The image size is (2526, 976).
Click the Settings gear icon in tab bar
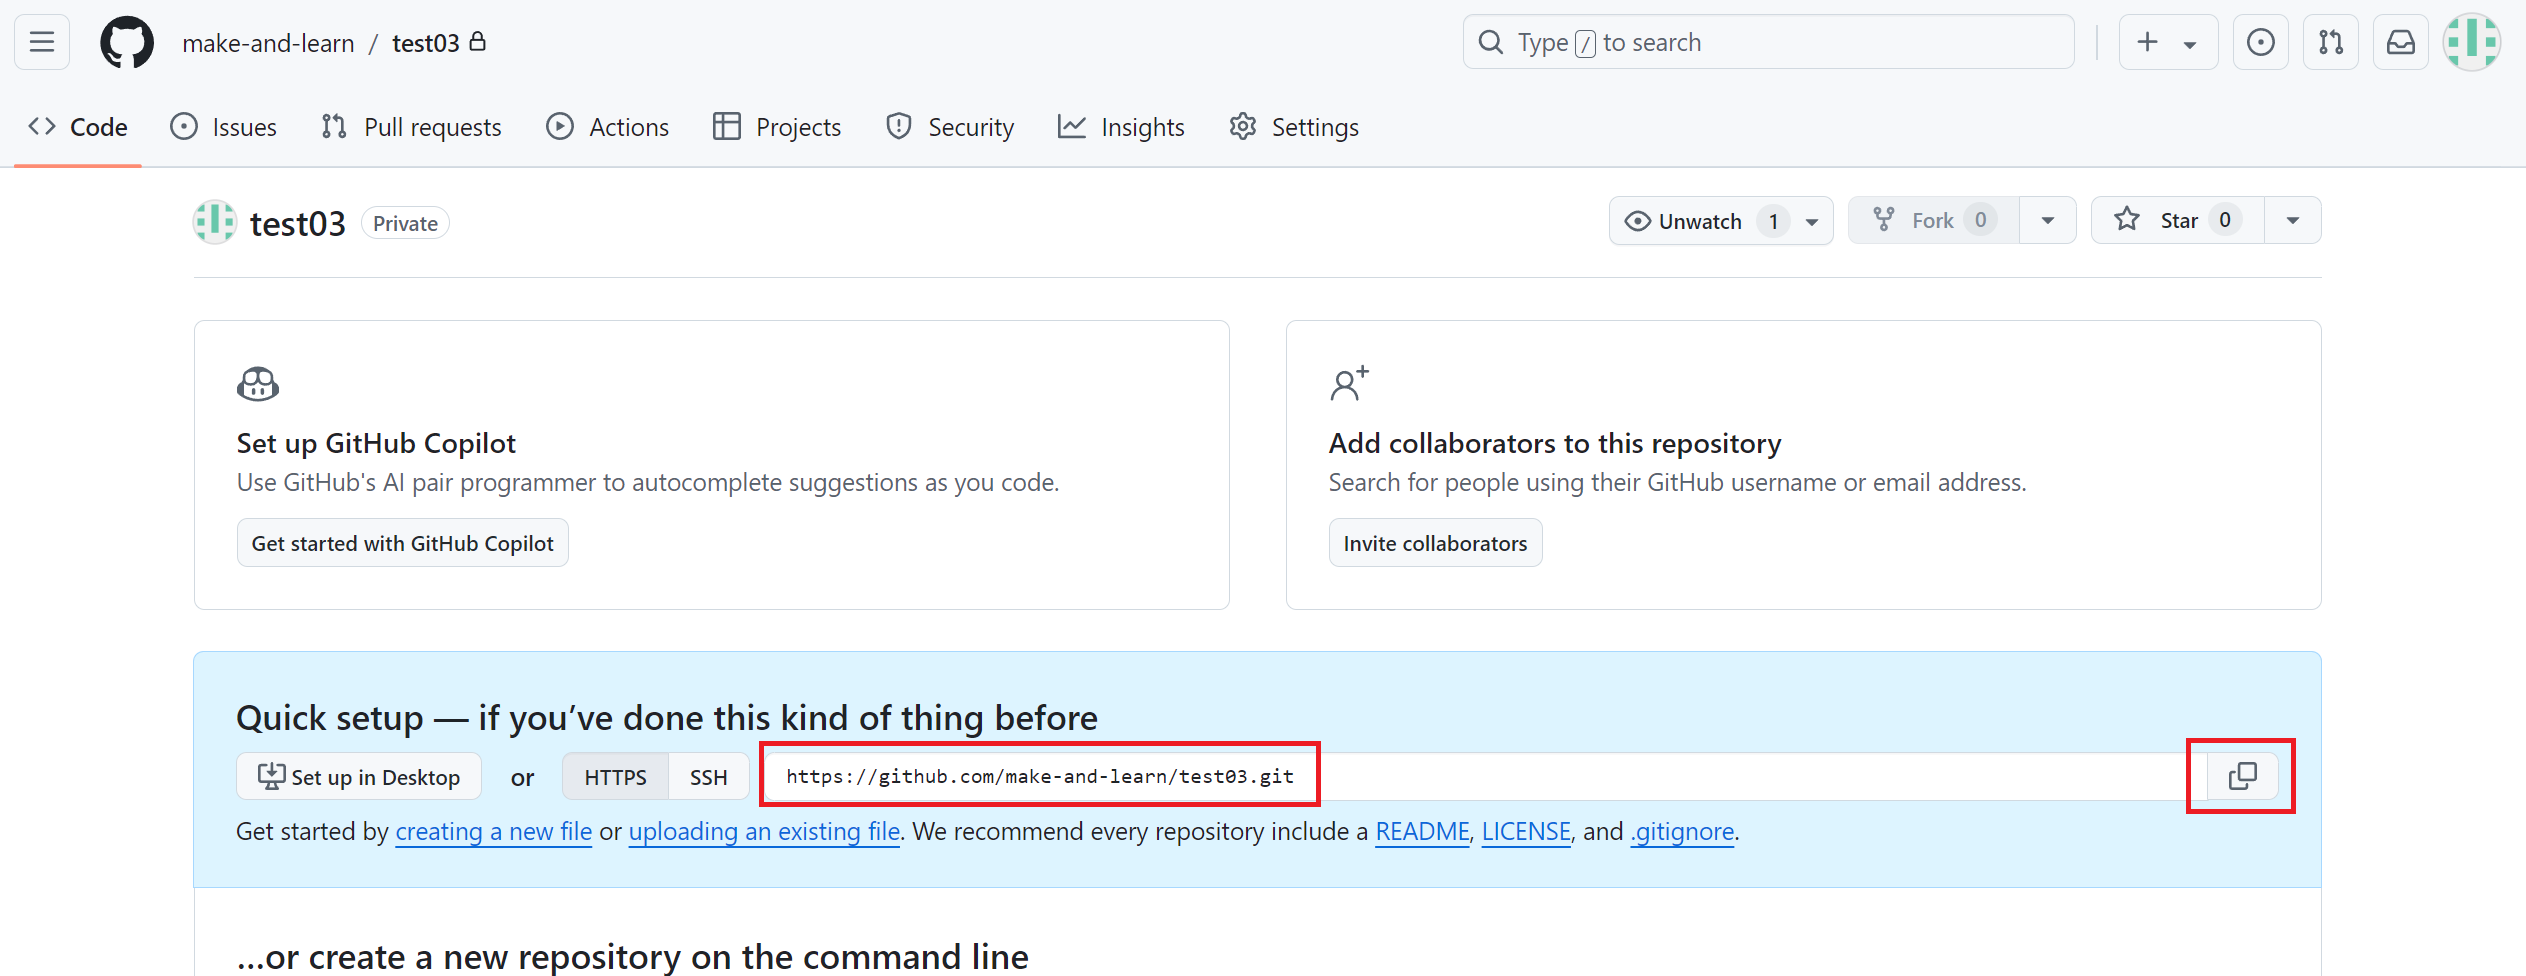click(1243, 127)
